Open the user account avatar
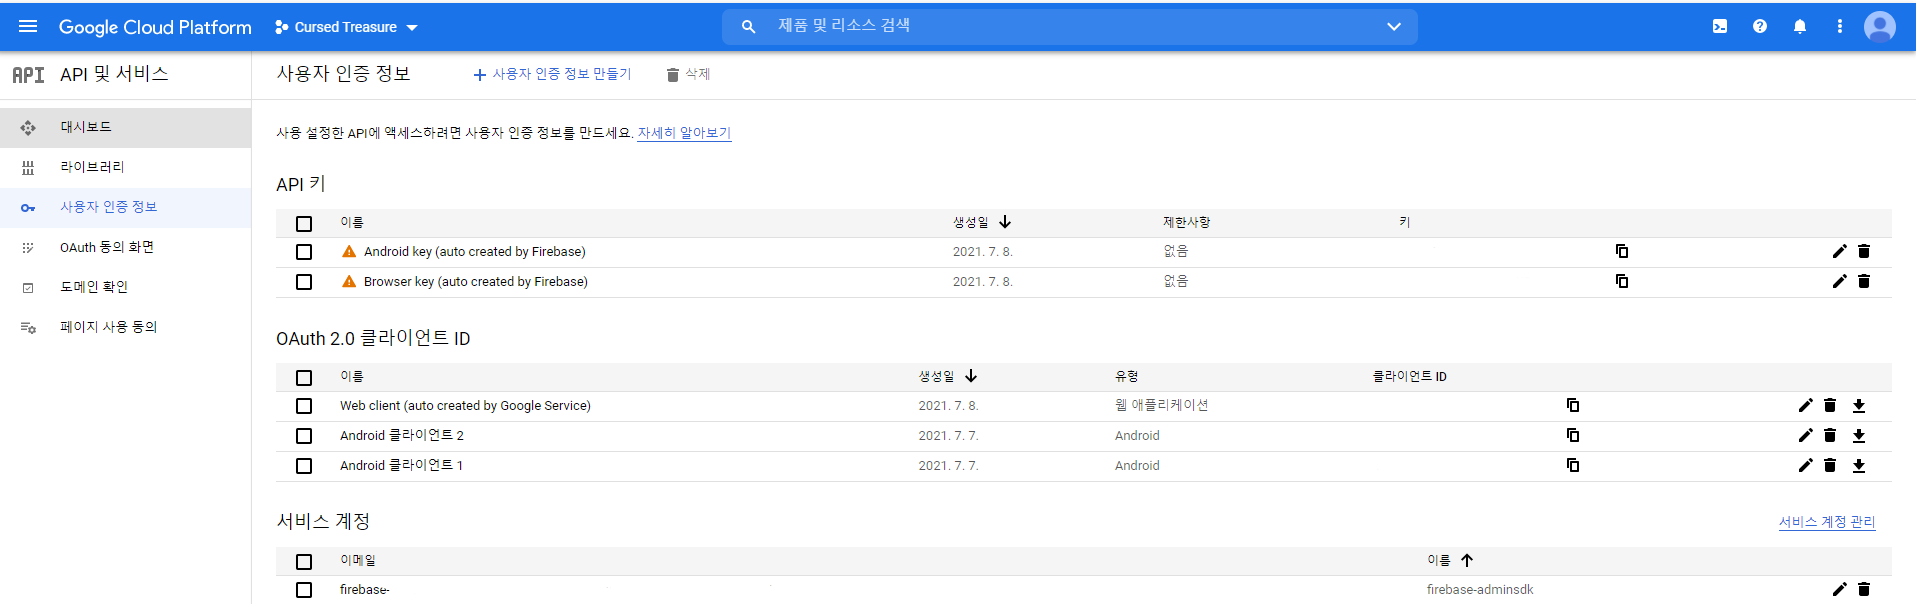 [1880, 27]
